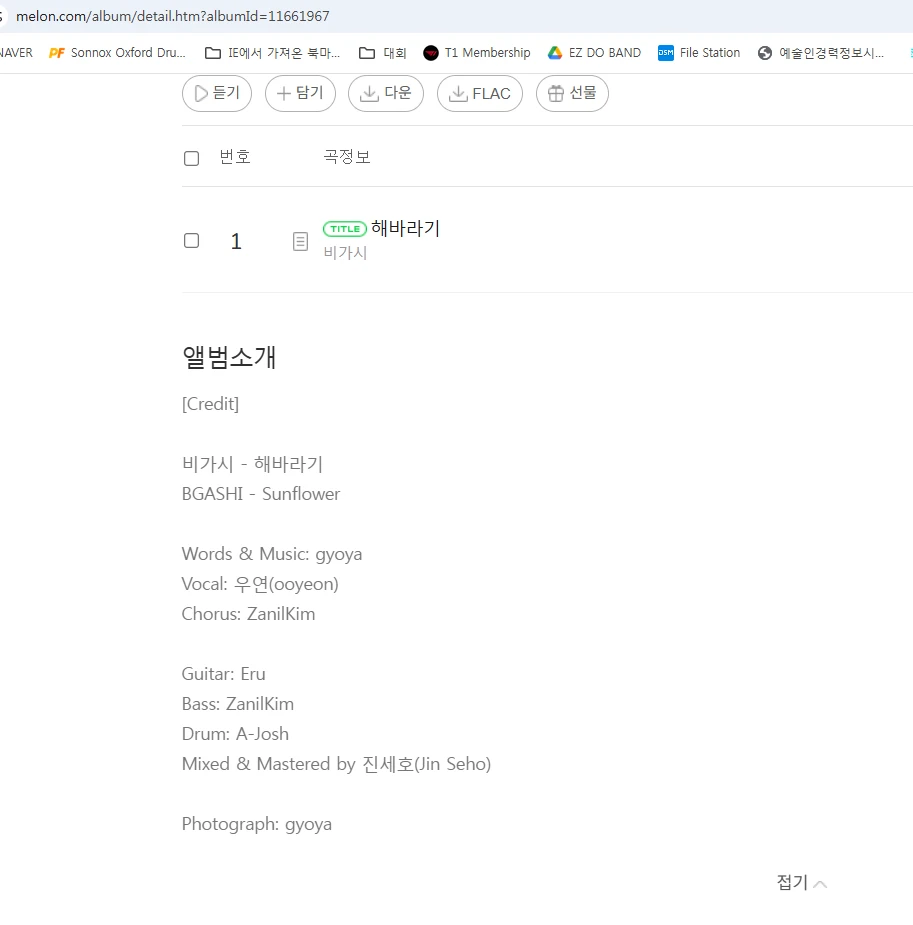This screenshot has width=913, height=925.
Task: Open the FLAC download option
Action: [x=479, y=92]
